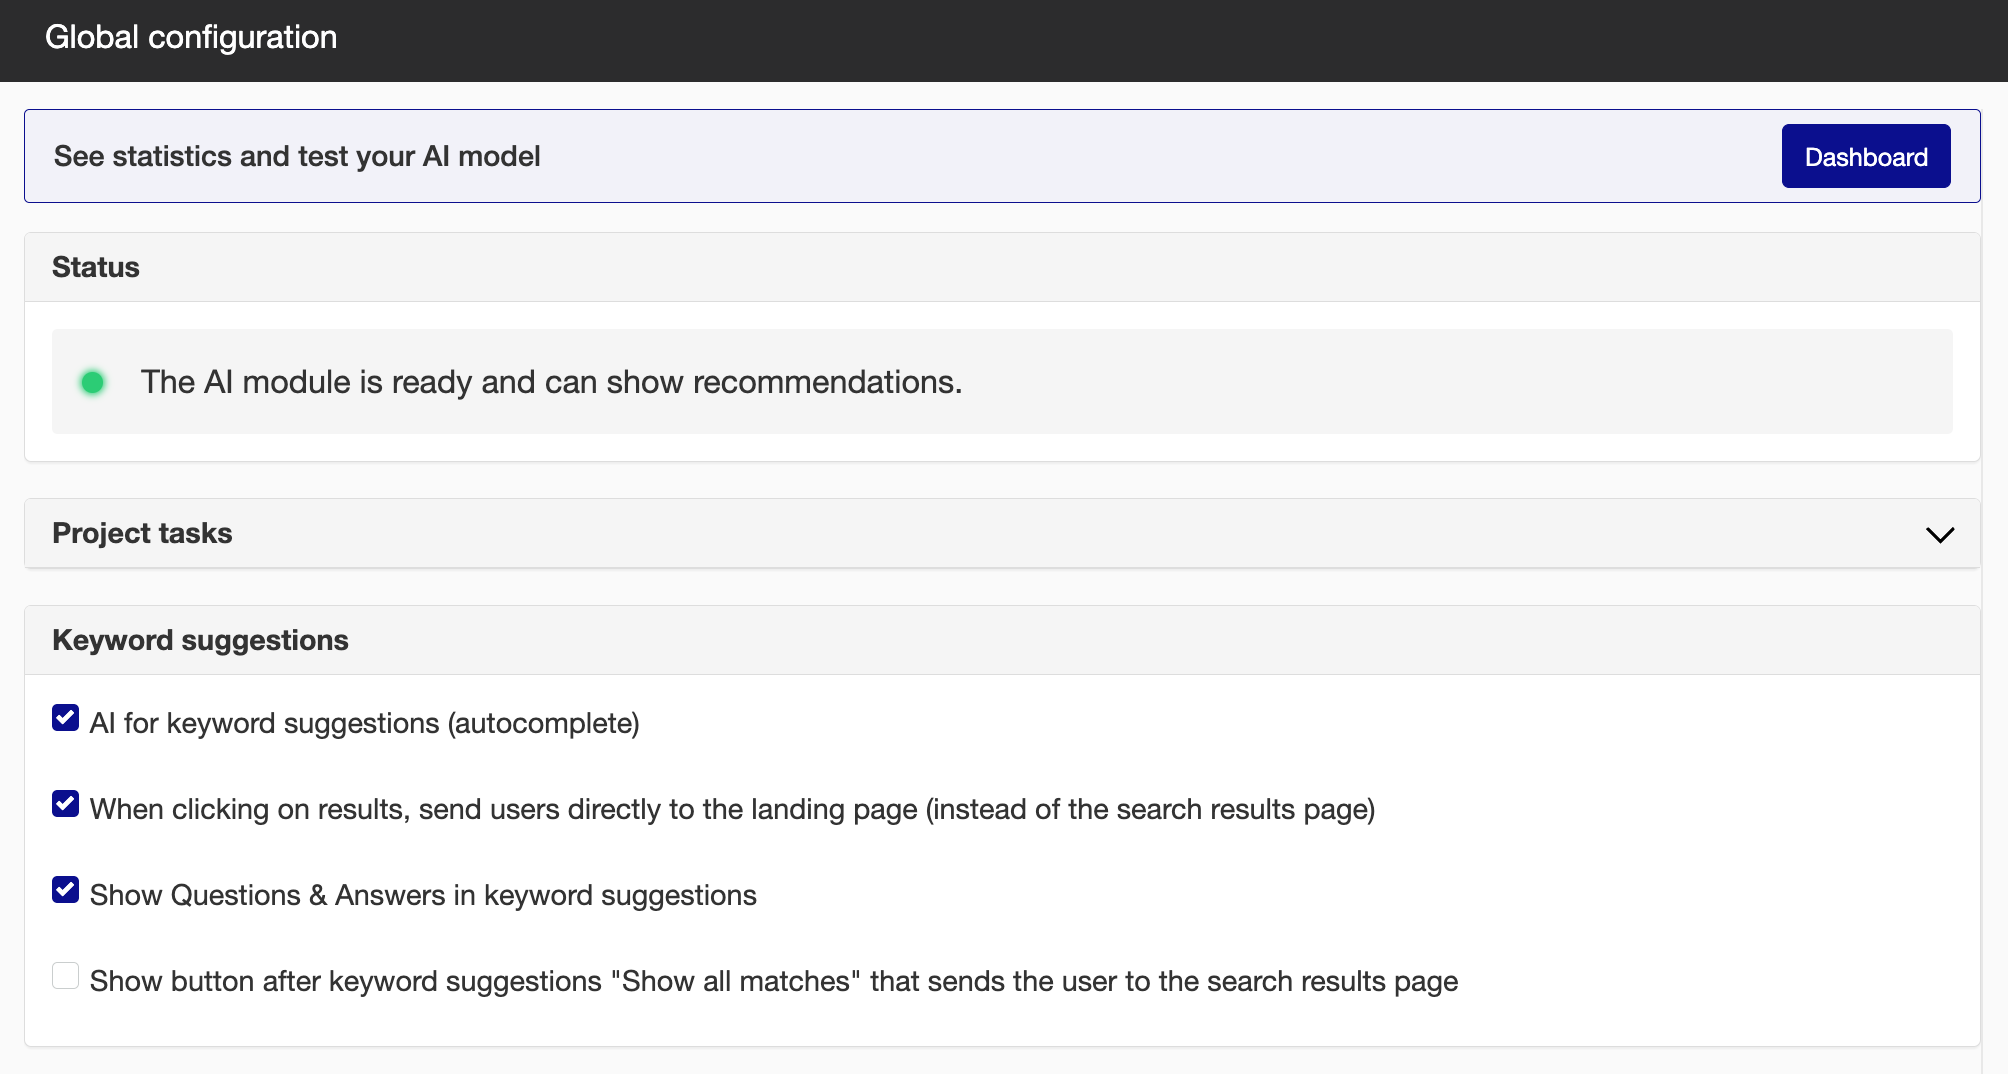Screen dimensions: 2008x1074
Task: Open the Dashboard
Action: click(x=1864, y=155)
